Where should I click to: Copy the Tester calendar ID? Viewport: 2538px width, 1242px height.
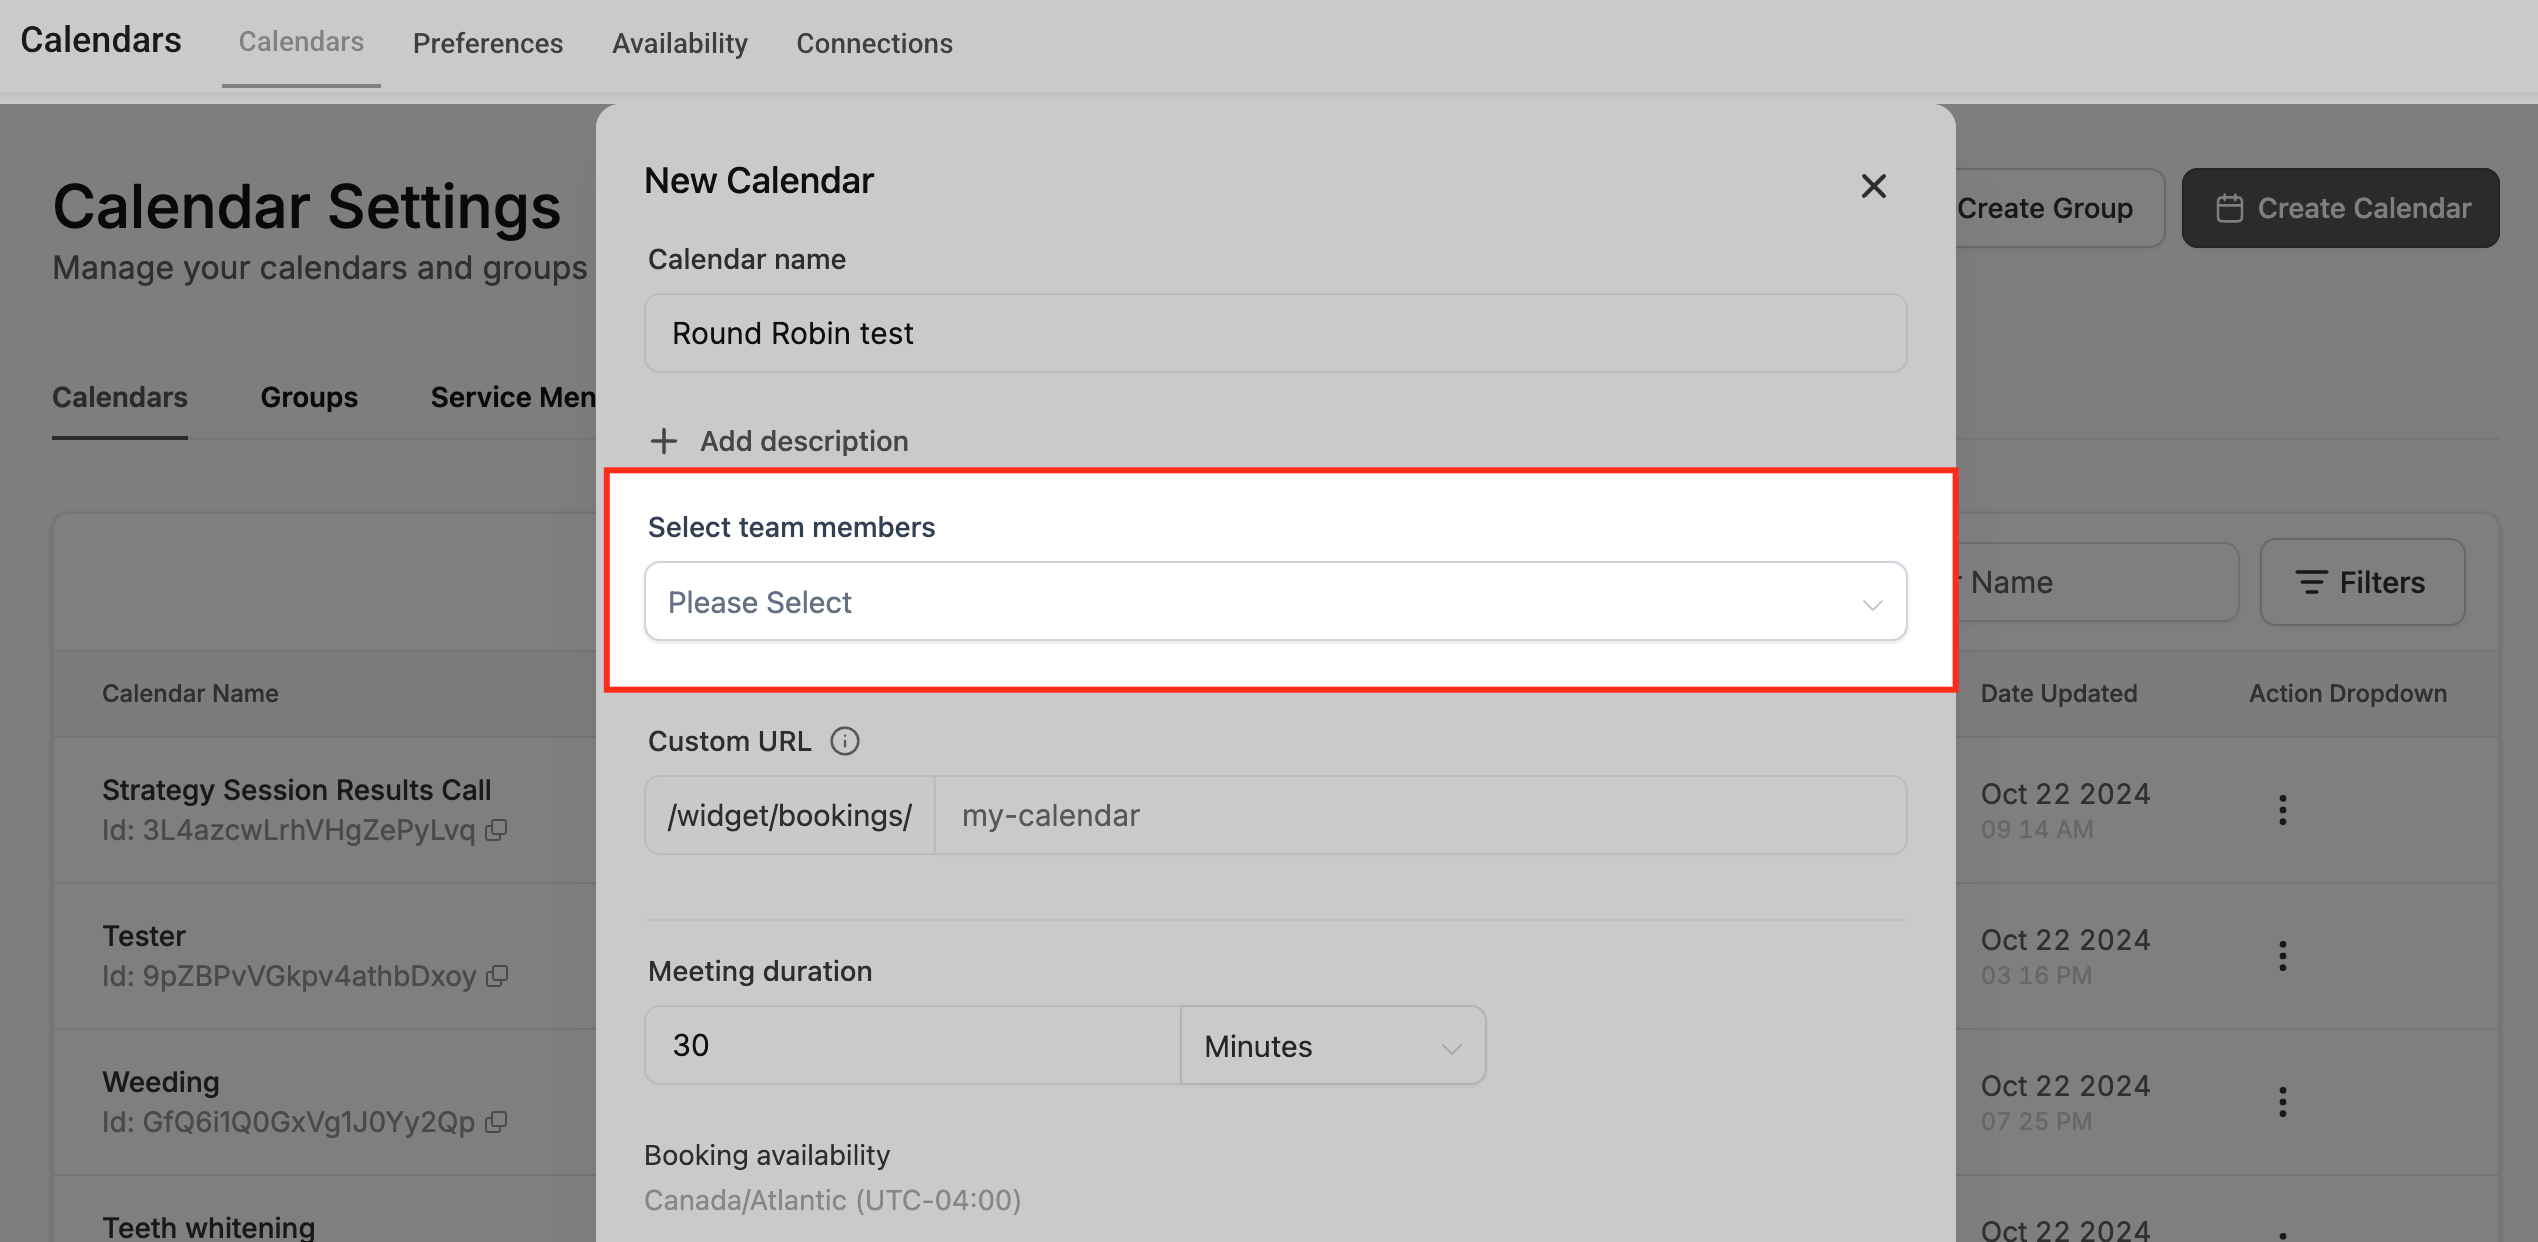click(497, 976)
